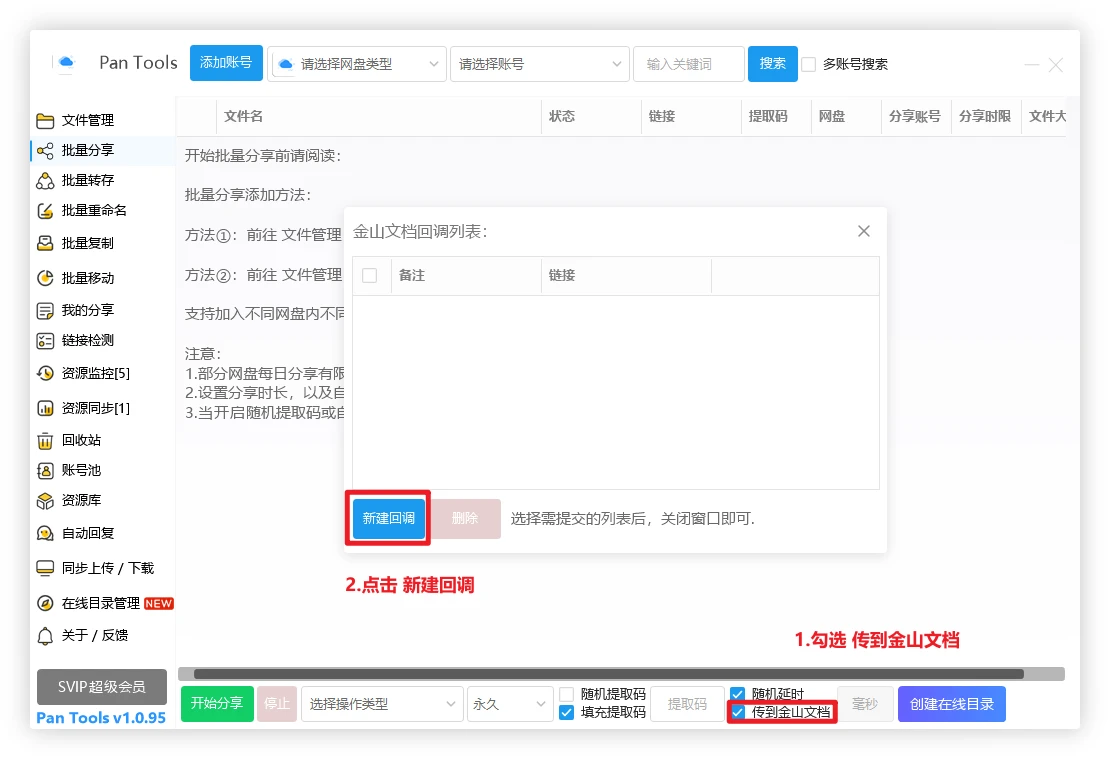Click the 回收站 trash icon

coord(45,441)
